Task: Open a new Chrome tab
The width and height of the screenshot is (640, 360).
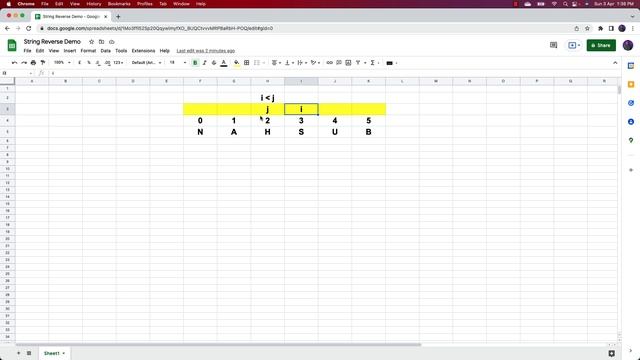Action: pyautogui.click(x=118, y=17)
